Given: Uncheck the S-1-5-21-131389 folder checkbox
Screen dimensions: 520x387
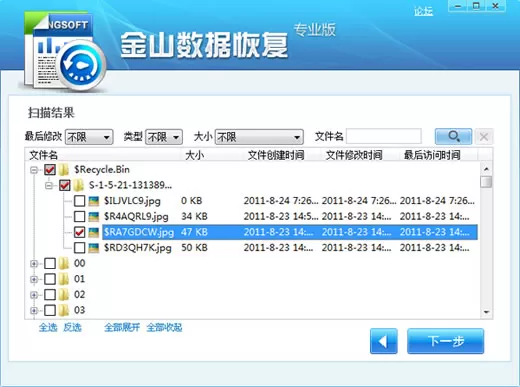Looking at the screenshot, I should tap(65, 185).
